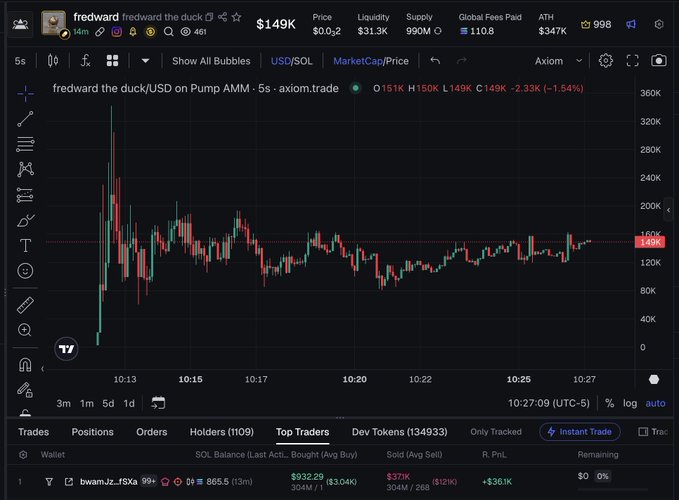Select the trend line drawing tool

(x=26, y=119)
